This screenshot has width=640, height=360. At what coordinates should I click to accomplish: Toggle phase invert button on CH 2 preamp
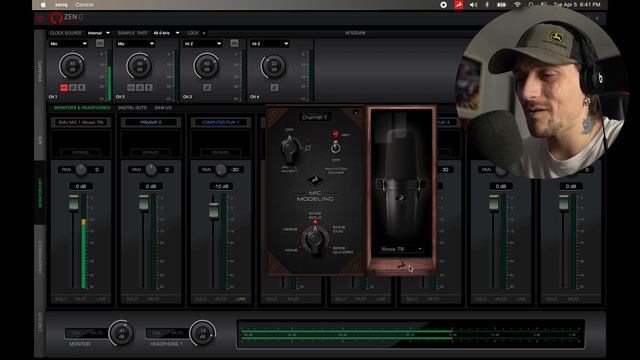(x=140, y=88)
